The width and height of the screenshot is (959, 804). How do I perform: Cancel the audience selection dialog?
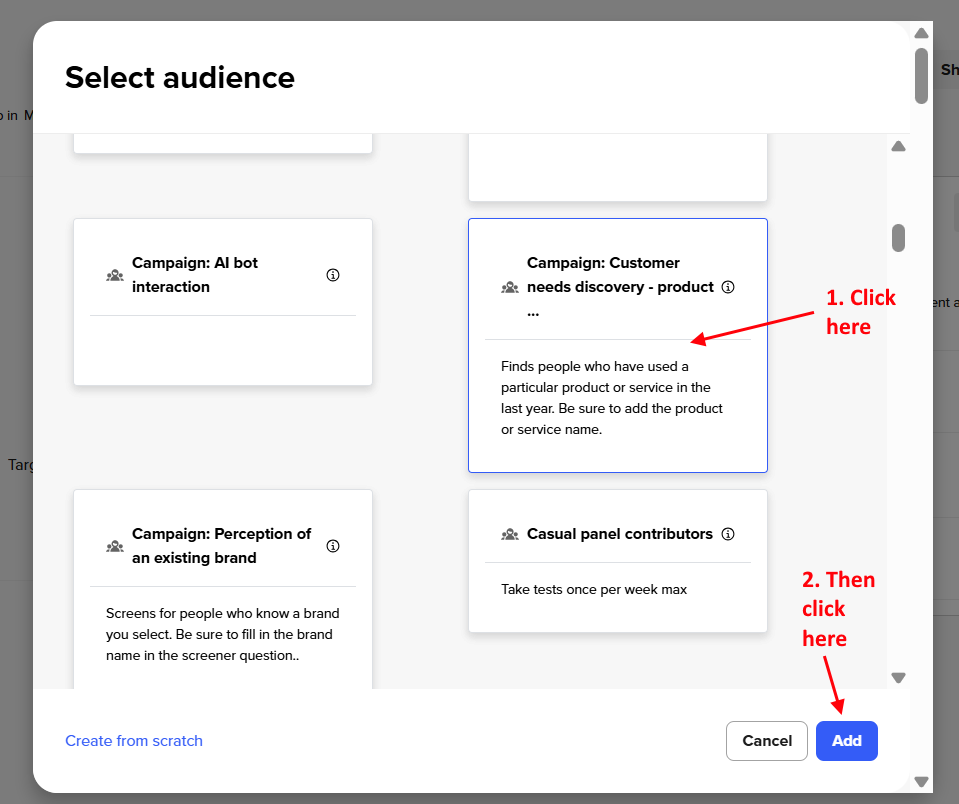tap(766, 741)
